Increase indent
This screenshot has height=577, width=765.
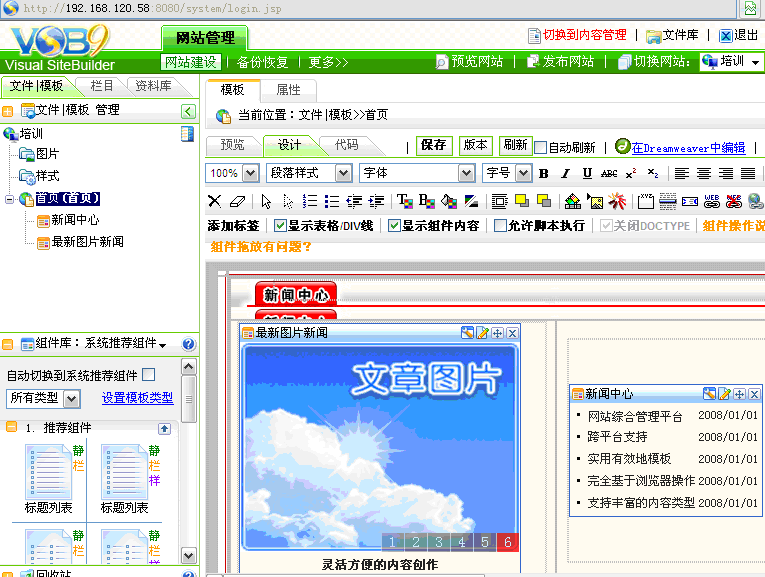376,201
